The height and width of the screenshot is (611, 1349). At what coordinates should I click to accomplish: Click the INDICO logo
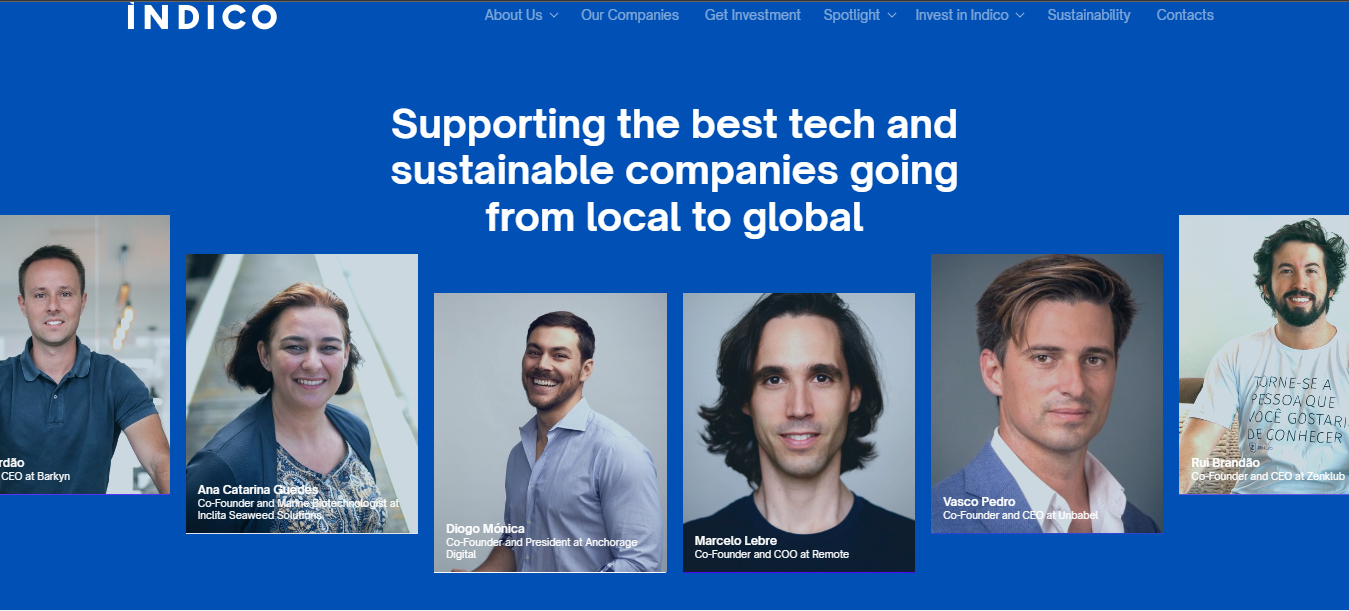(202, 17)
